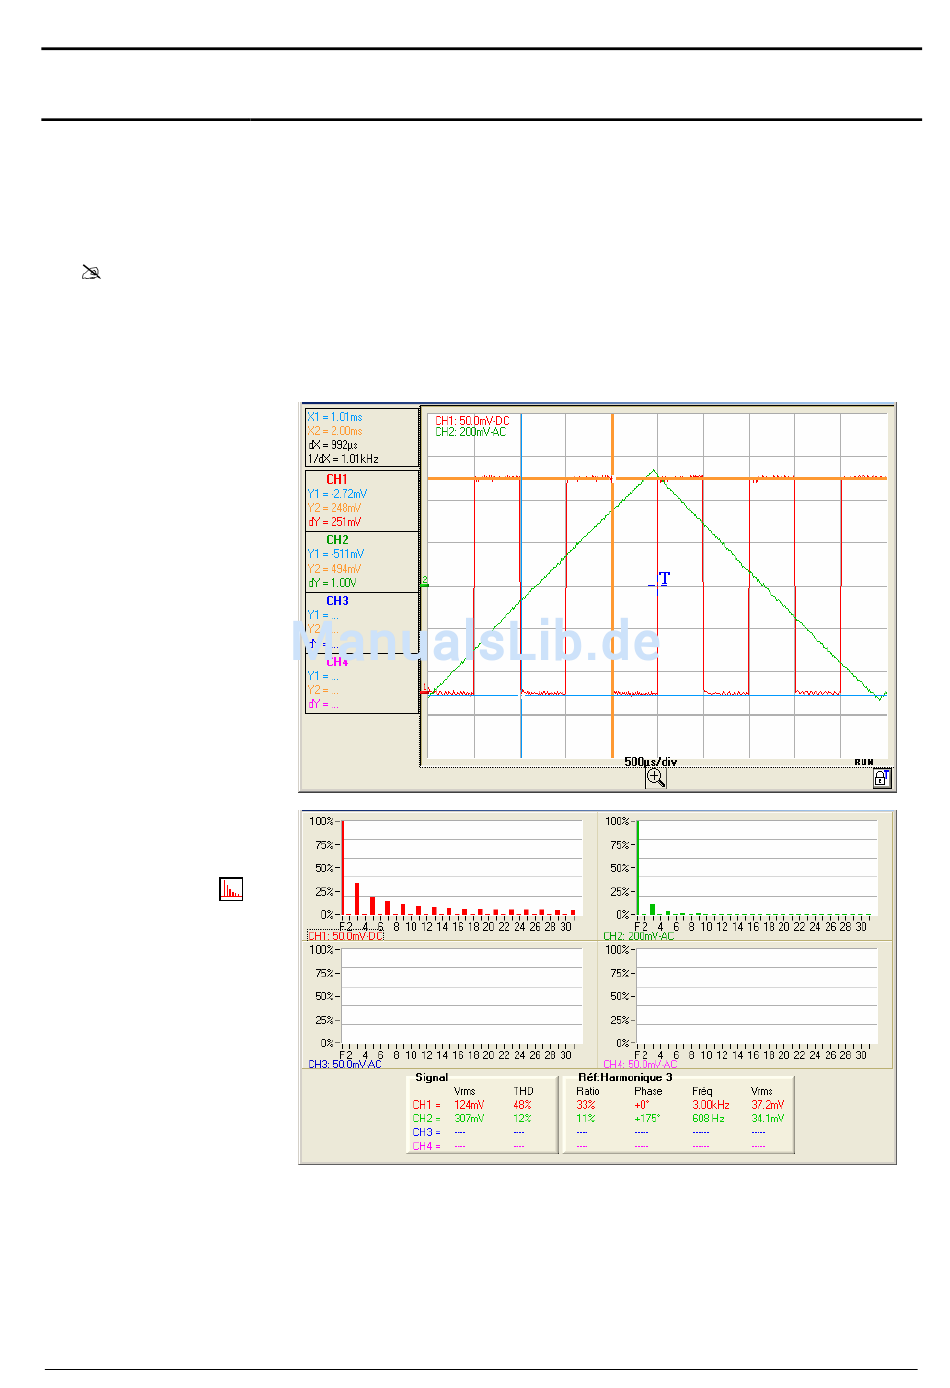Image resolution: width=950 pixels, height=1388 pixels.
Task: Click the 500µs/div timebase label
Action: click(651, 762)
